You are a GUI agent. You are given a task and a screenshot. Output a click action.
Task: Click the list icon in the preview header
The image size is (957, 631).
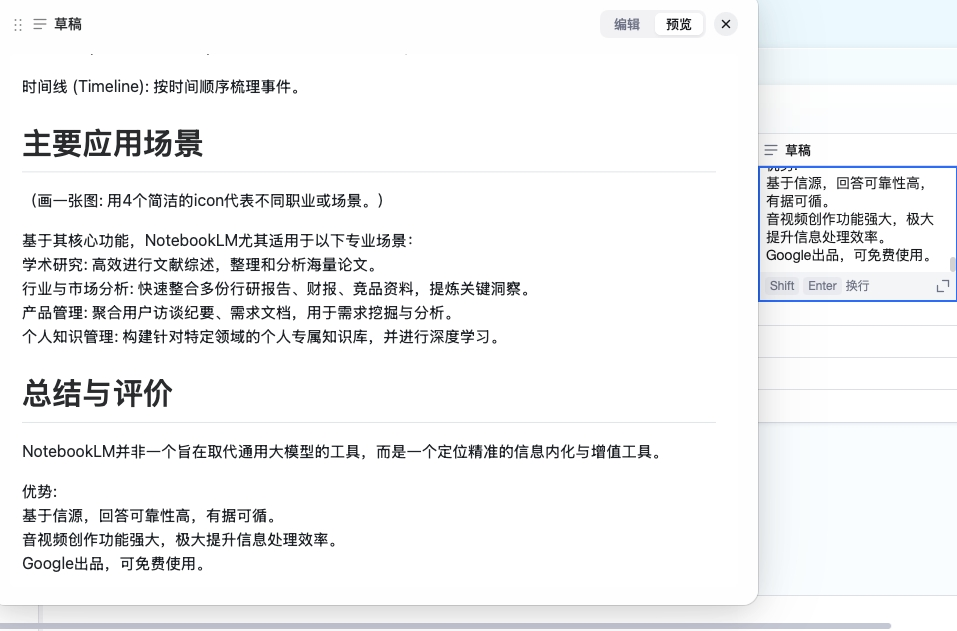pyautogui.click(x=40, y=24)
